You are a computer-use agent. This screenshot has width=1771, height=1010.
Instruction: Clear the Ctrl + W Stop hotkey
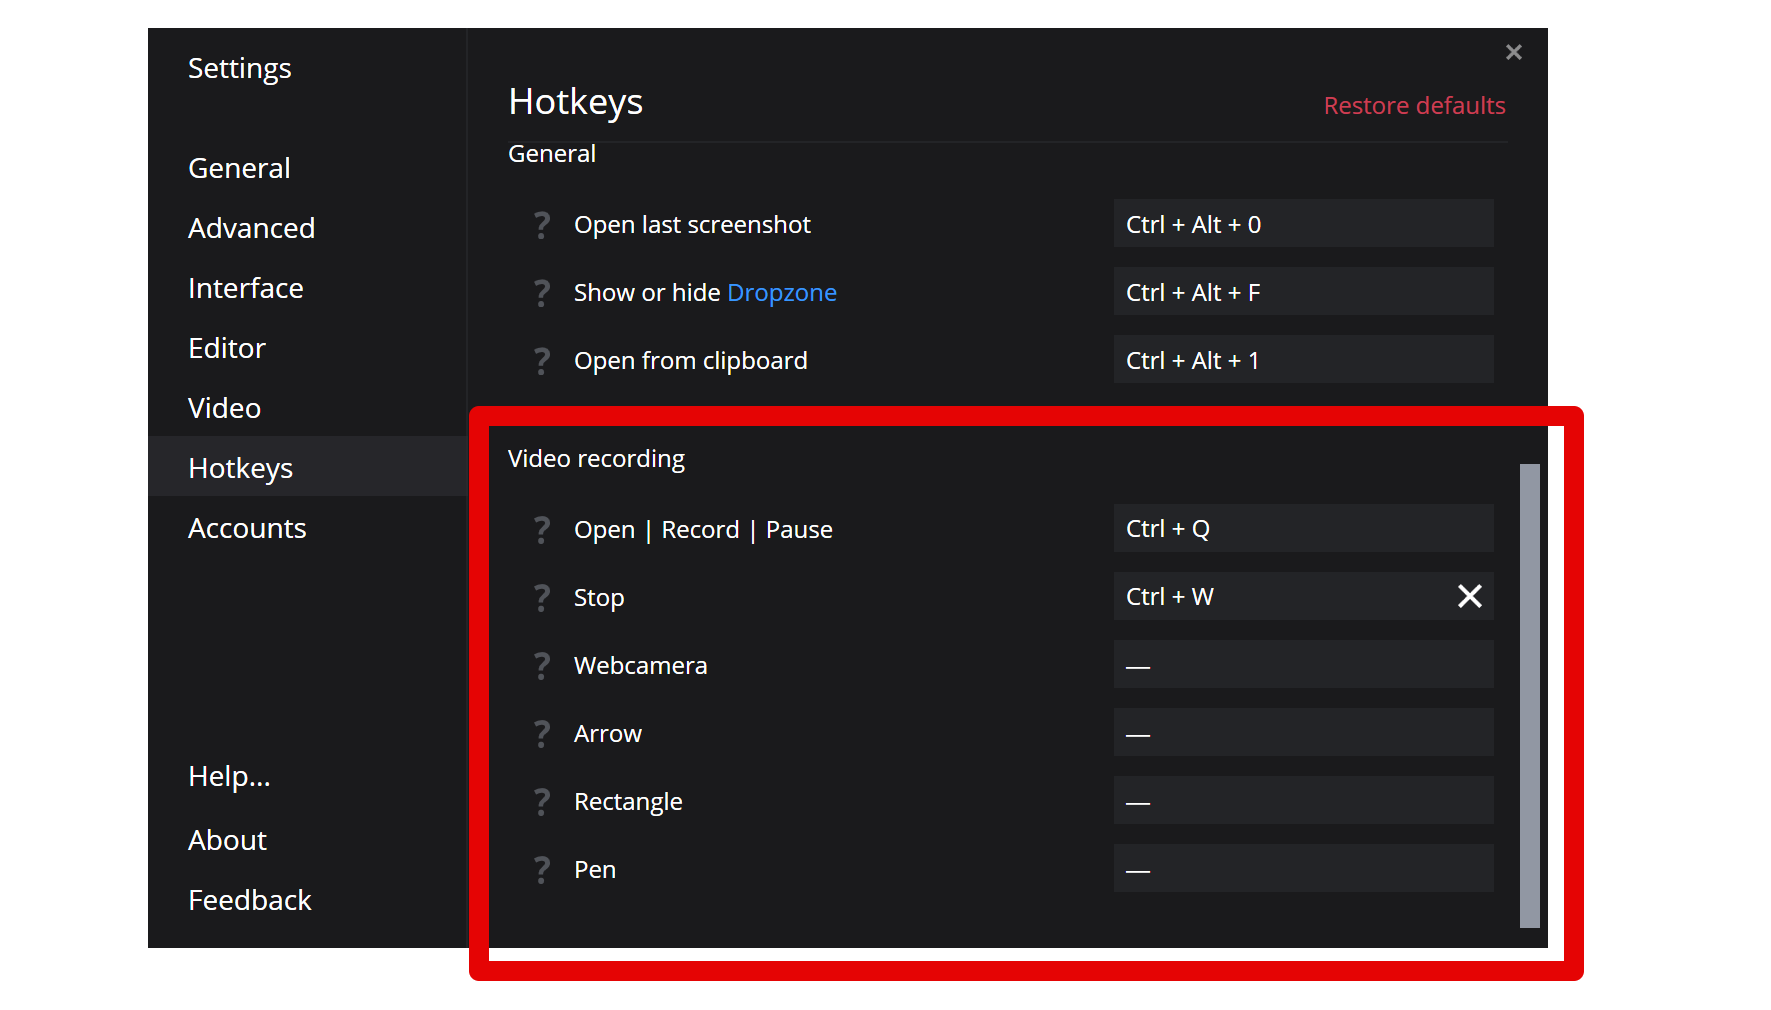[1469, 596]
